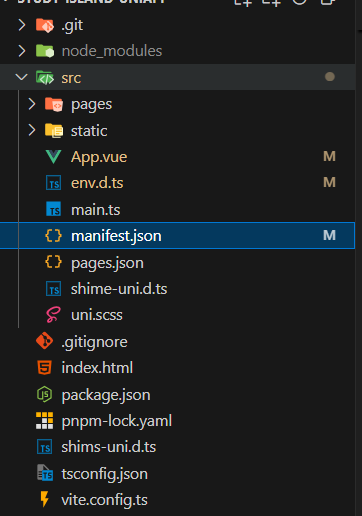Click the M status badge on manifest.json
Viewport: 362px width, 516px height.
pos(329,235)
